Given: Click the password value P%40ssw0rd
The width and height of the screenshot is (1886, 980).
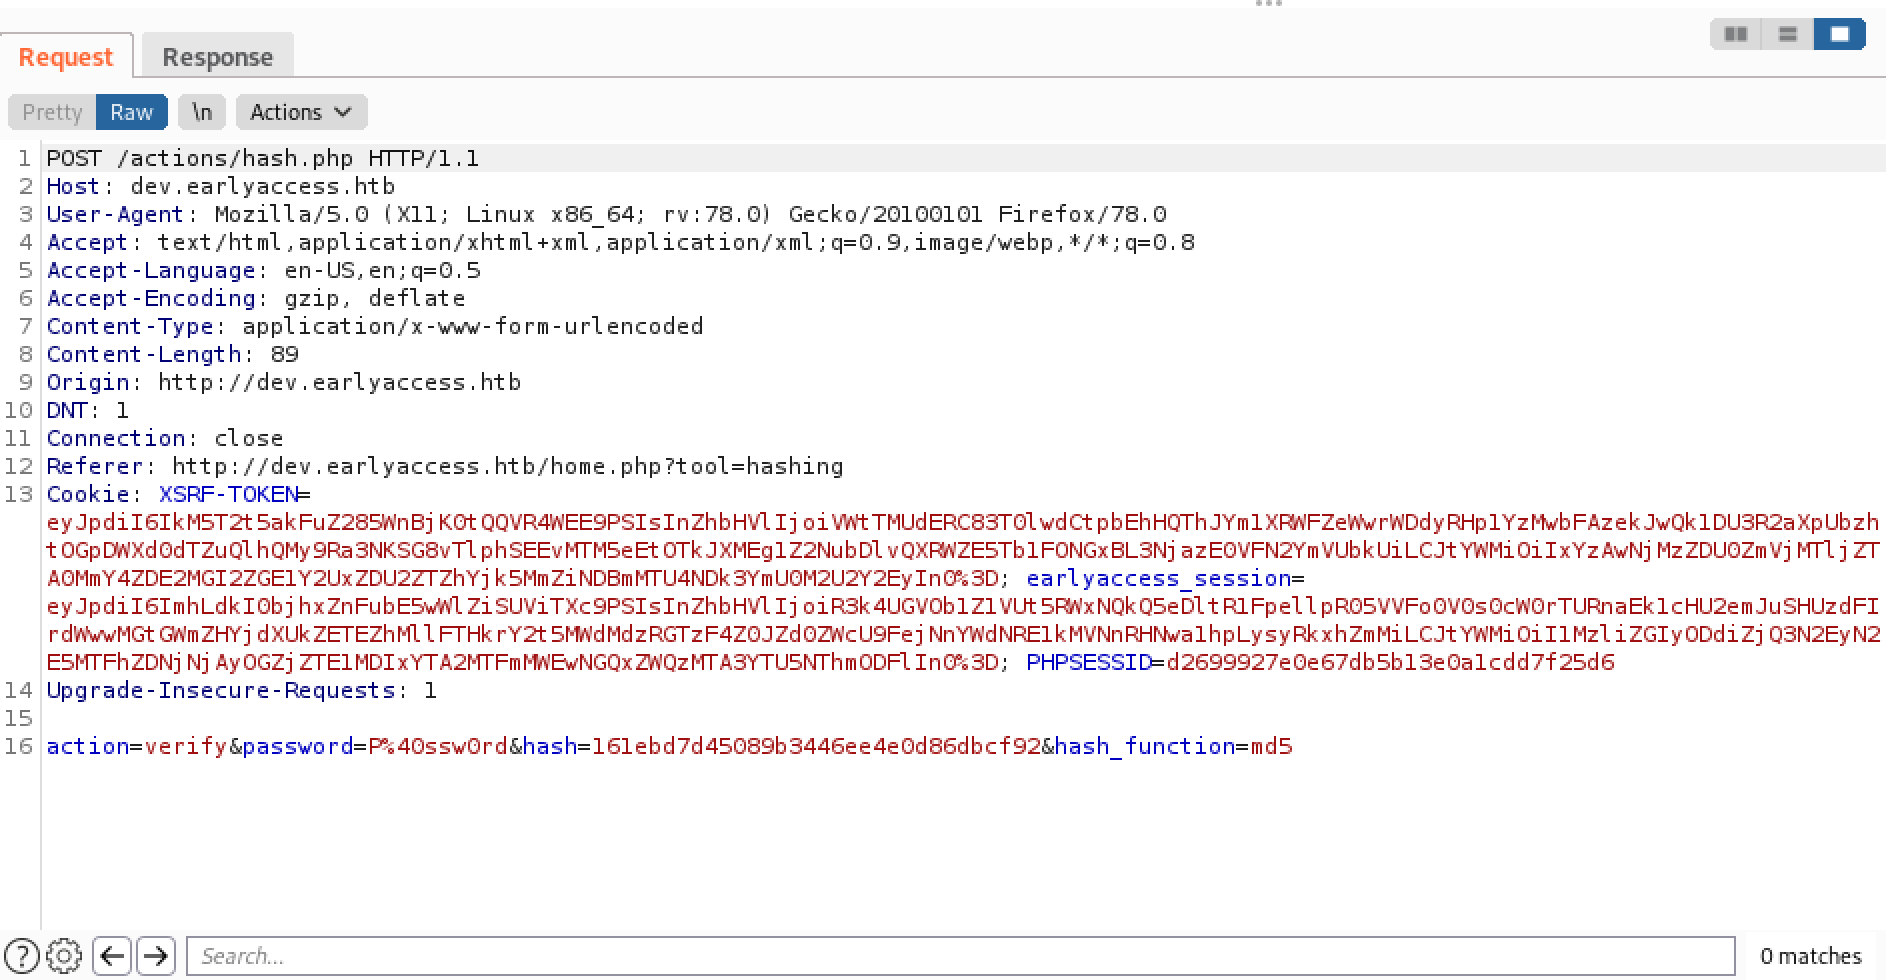Looking at the screenshot, I should click(x=438, y=746).
